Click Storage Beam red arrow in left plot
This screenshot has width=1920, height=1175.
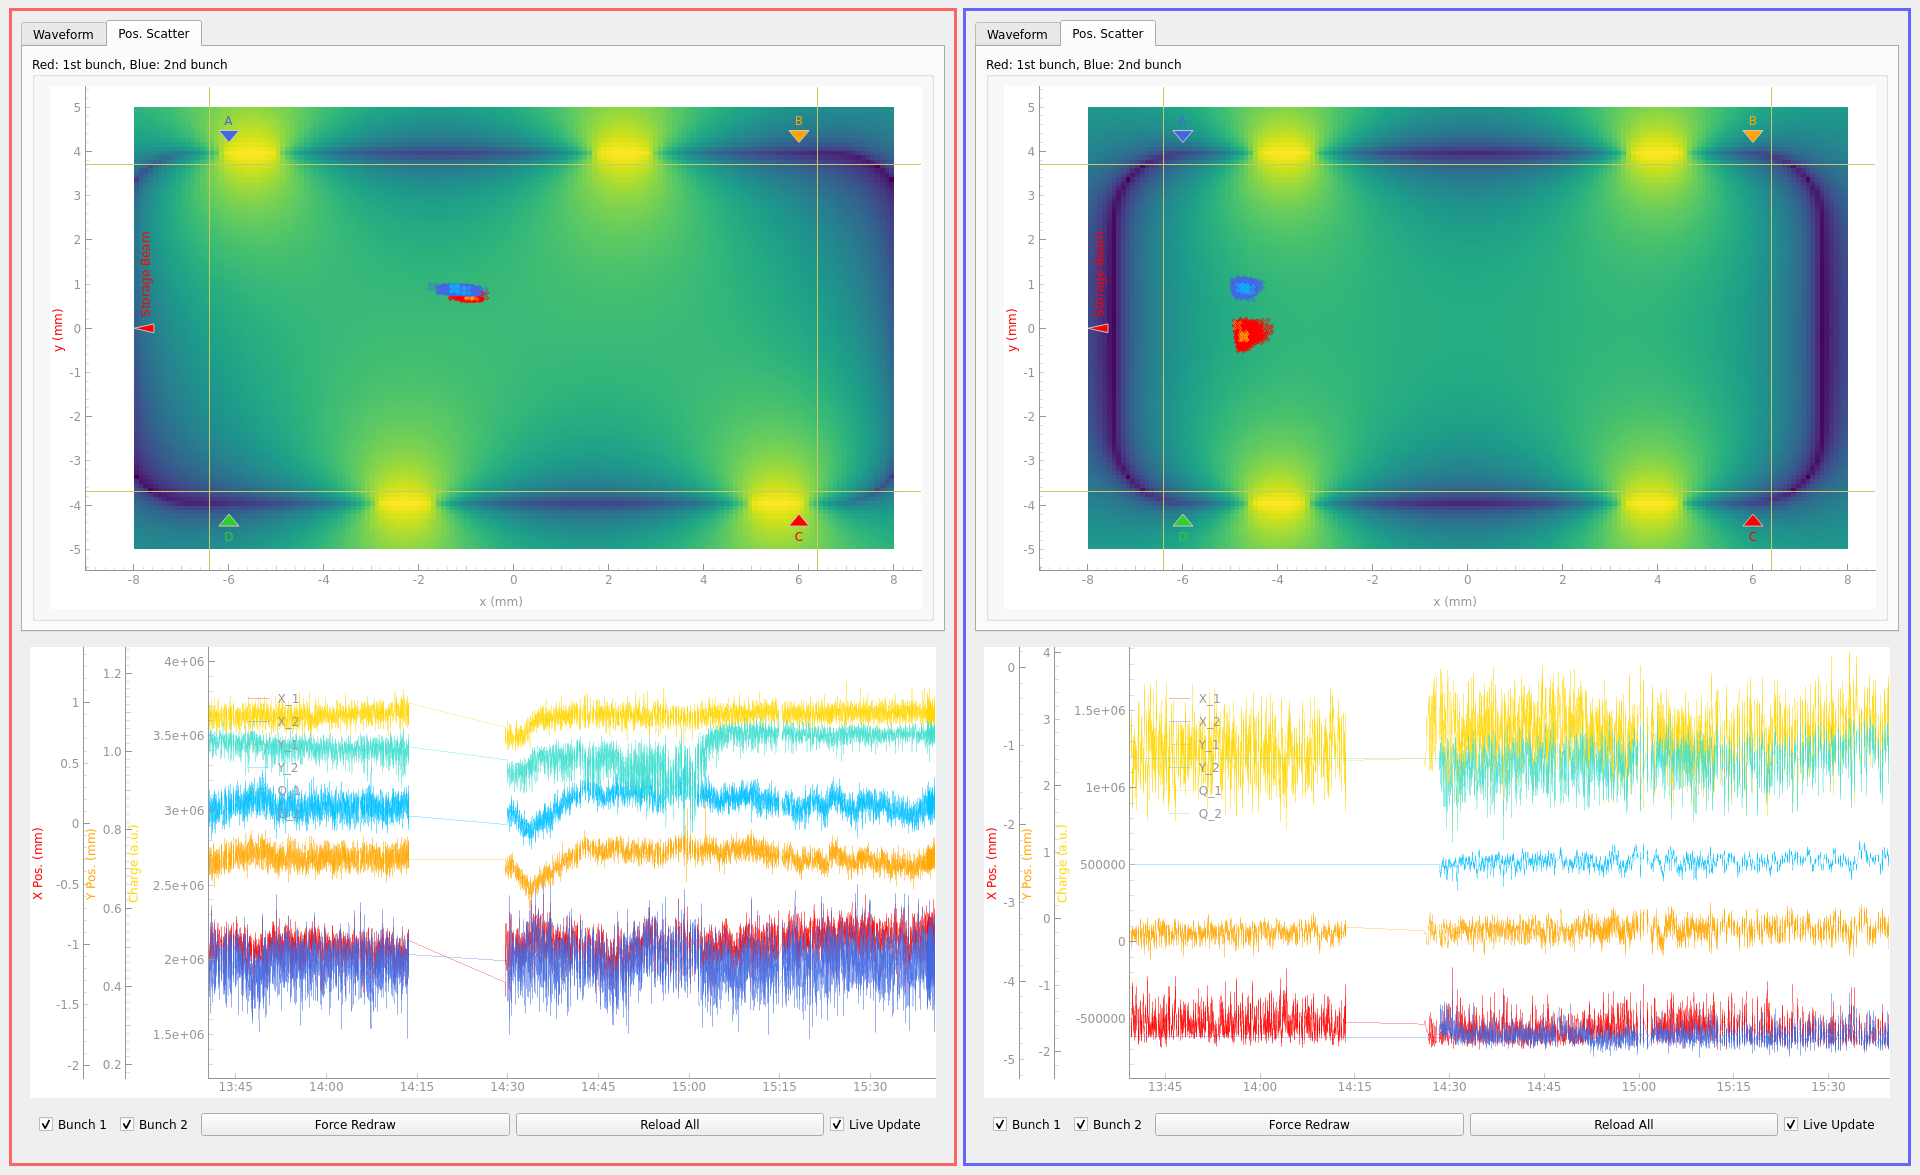click(145, 328)
